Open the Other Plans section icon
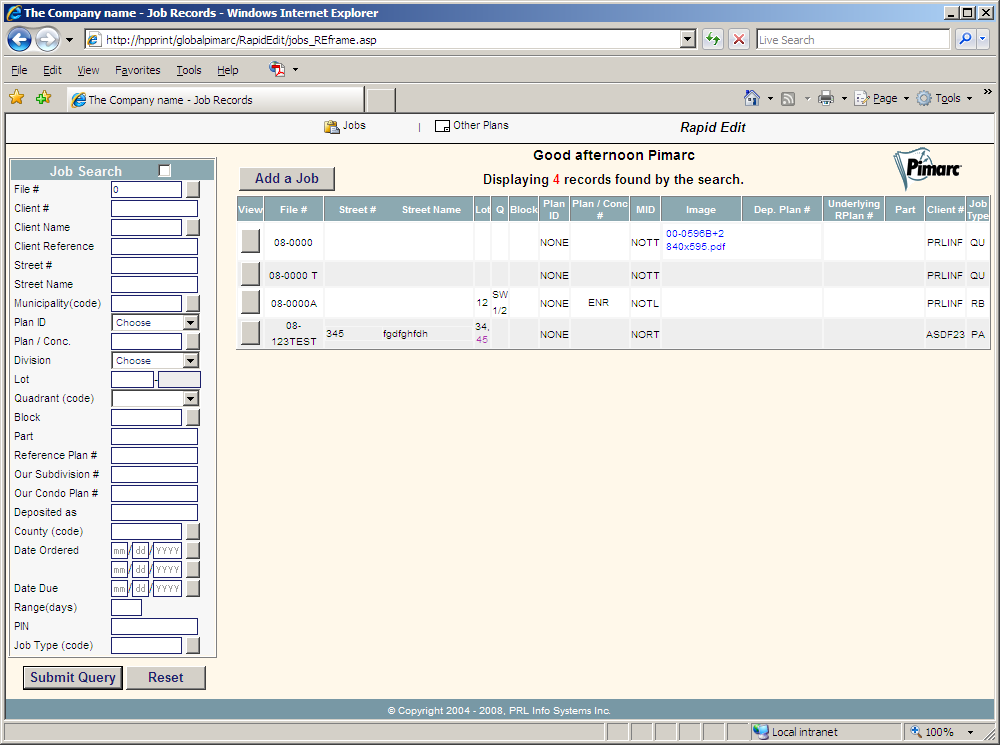 pos(442,126)
